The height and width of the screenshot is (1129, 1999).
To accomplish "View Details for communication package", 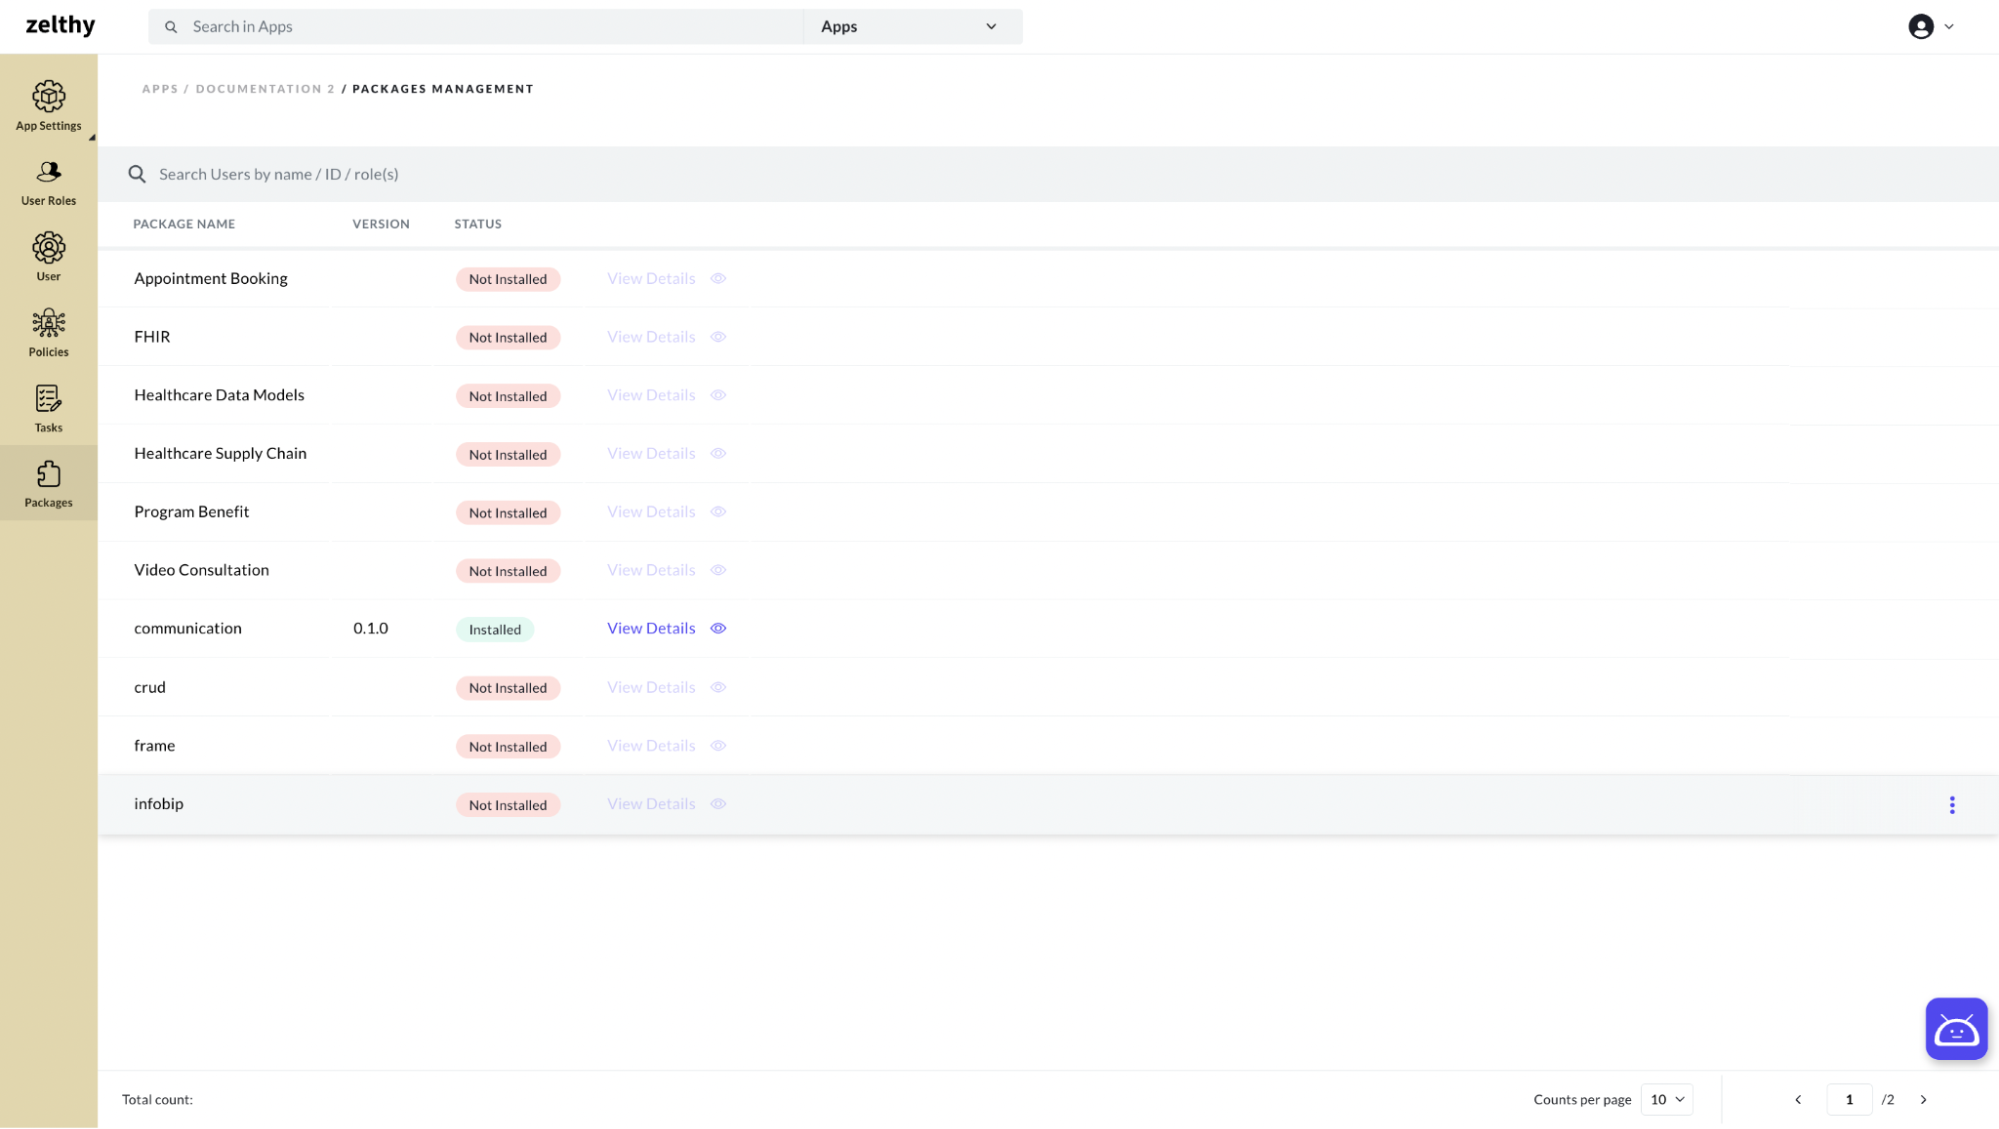I will pos(651,629).
